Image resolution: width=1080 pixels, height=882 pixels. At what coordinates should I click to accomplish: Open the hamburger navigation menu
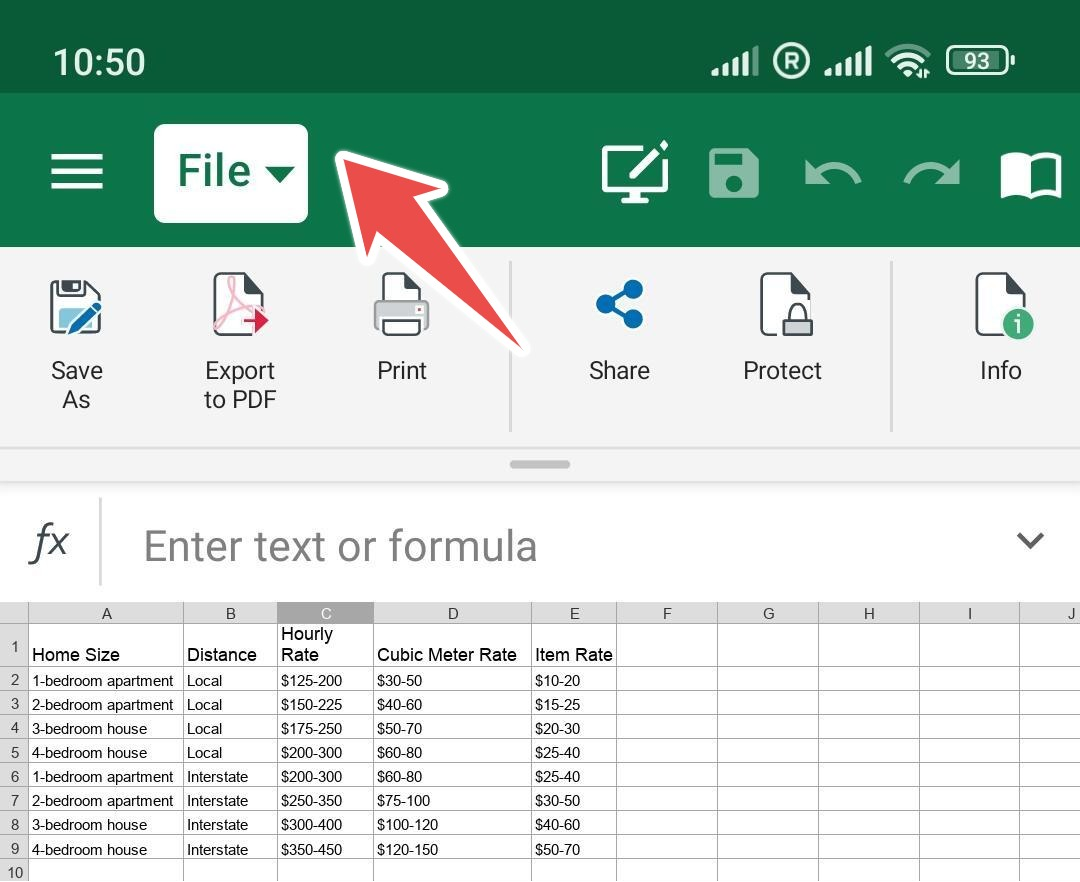click(76, 171)
